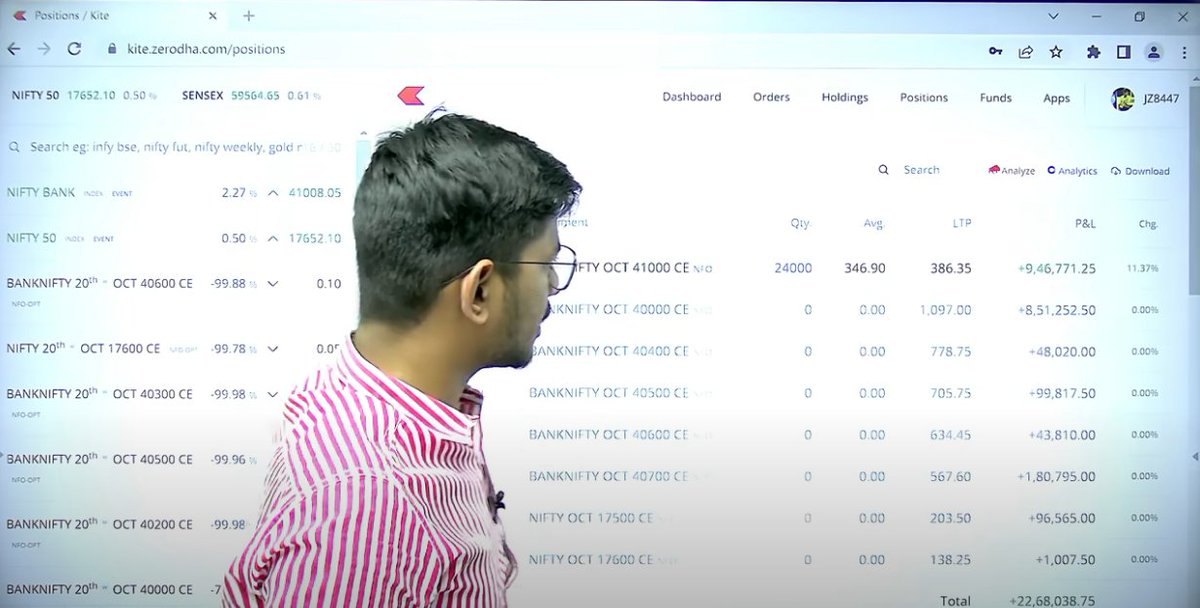
Task: Open the Apps menu
Action: 1057,98
